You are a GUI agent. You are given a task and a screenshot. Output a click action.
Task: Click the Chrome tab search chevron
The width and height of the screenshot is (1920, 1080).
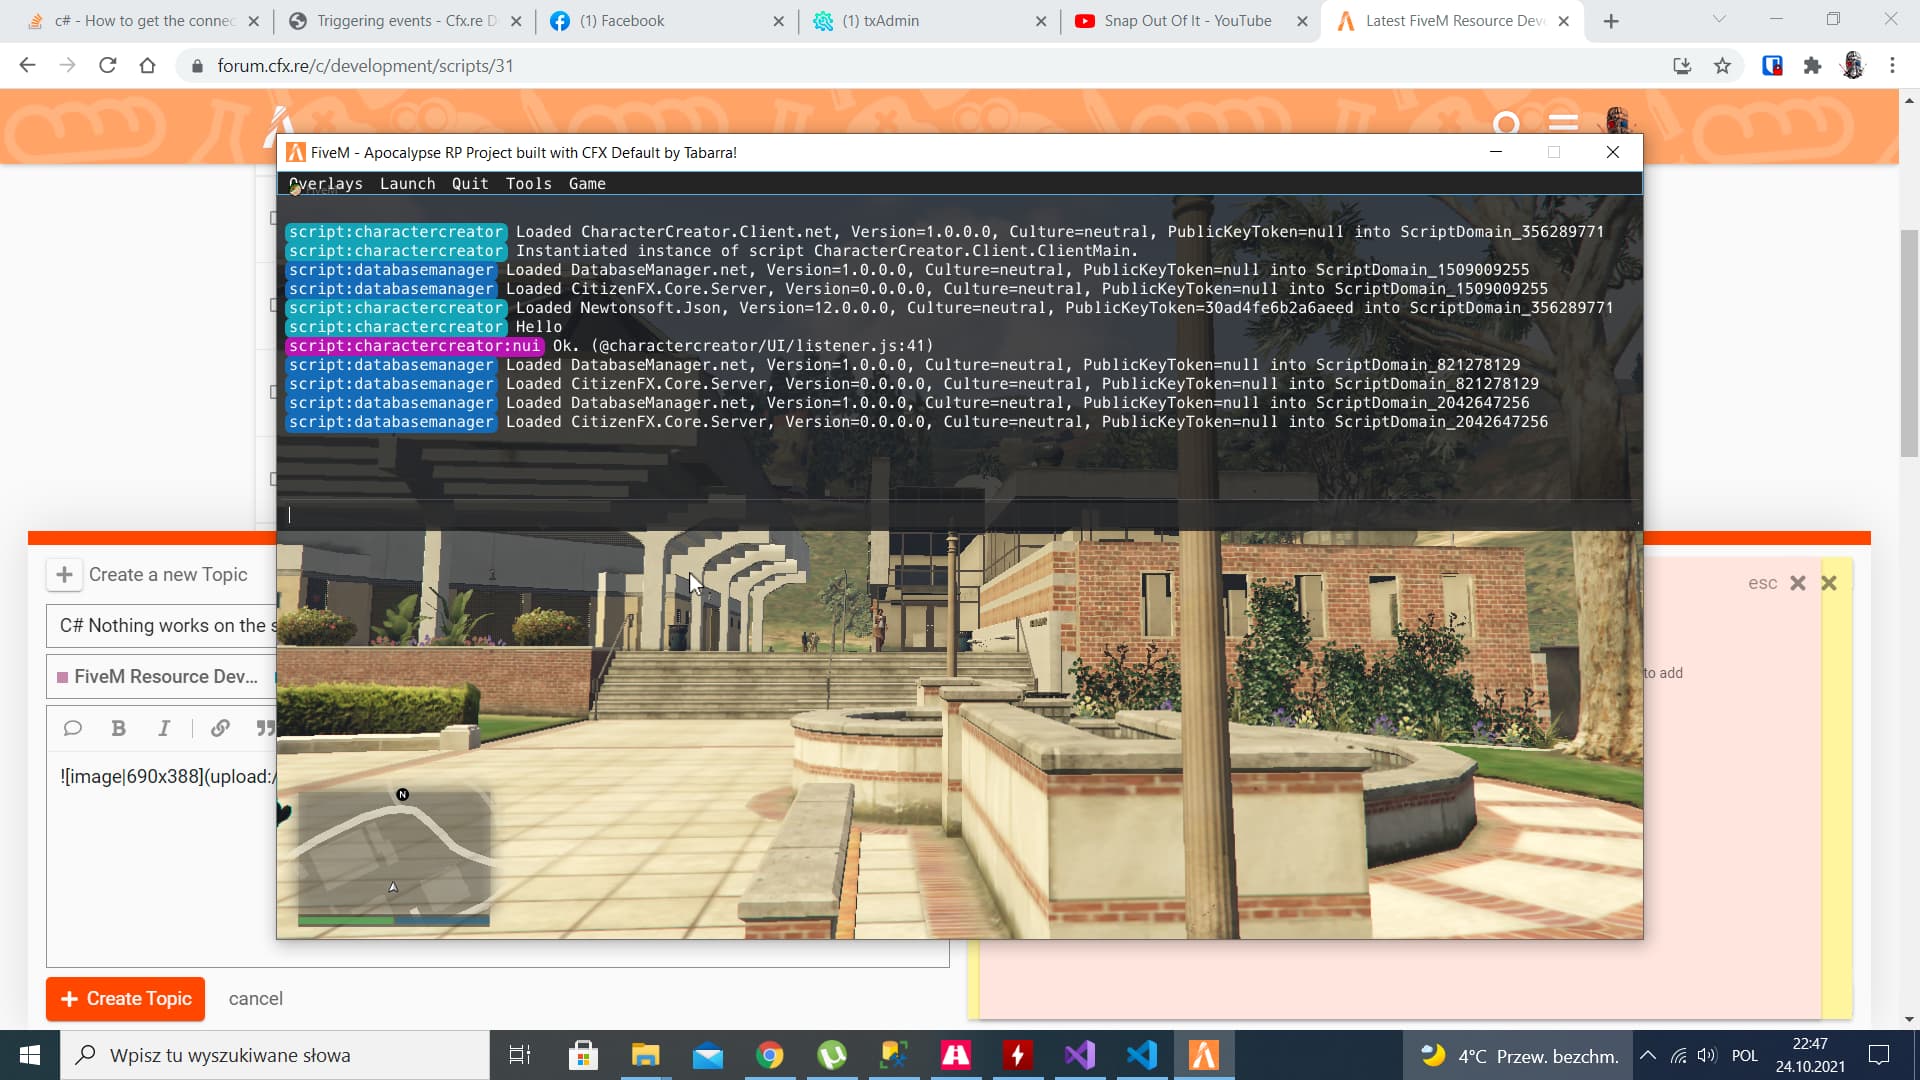(x=1719, y=19)
